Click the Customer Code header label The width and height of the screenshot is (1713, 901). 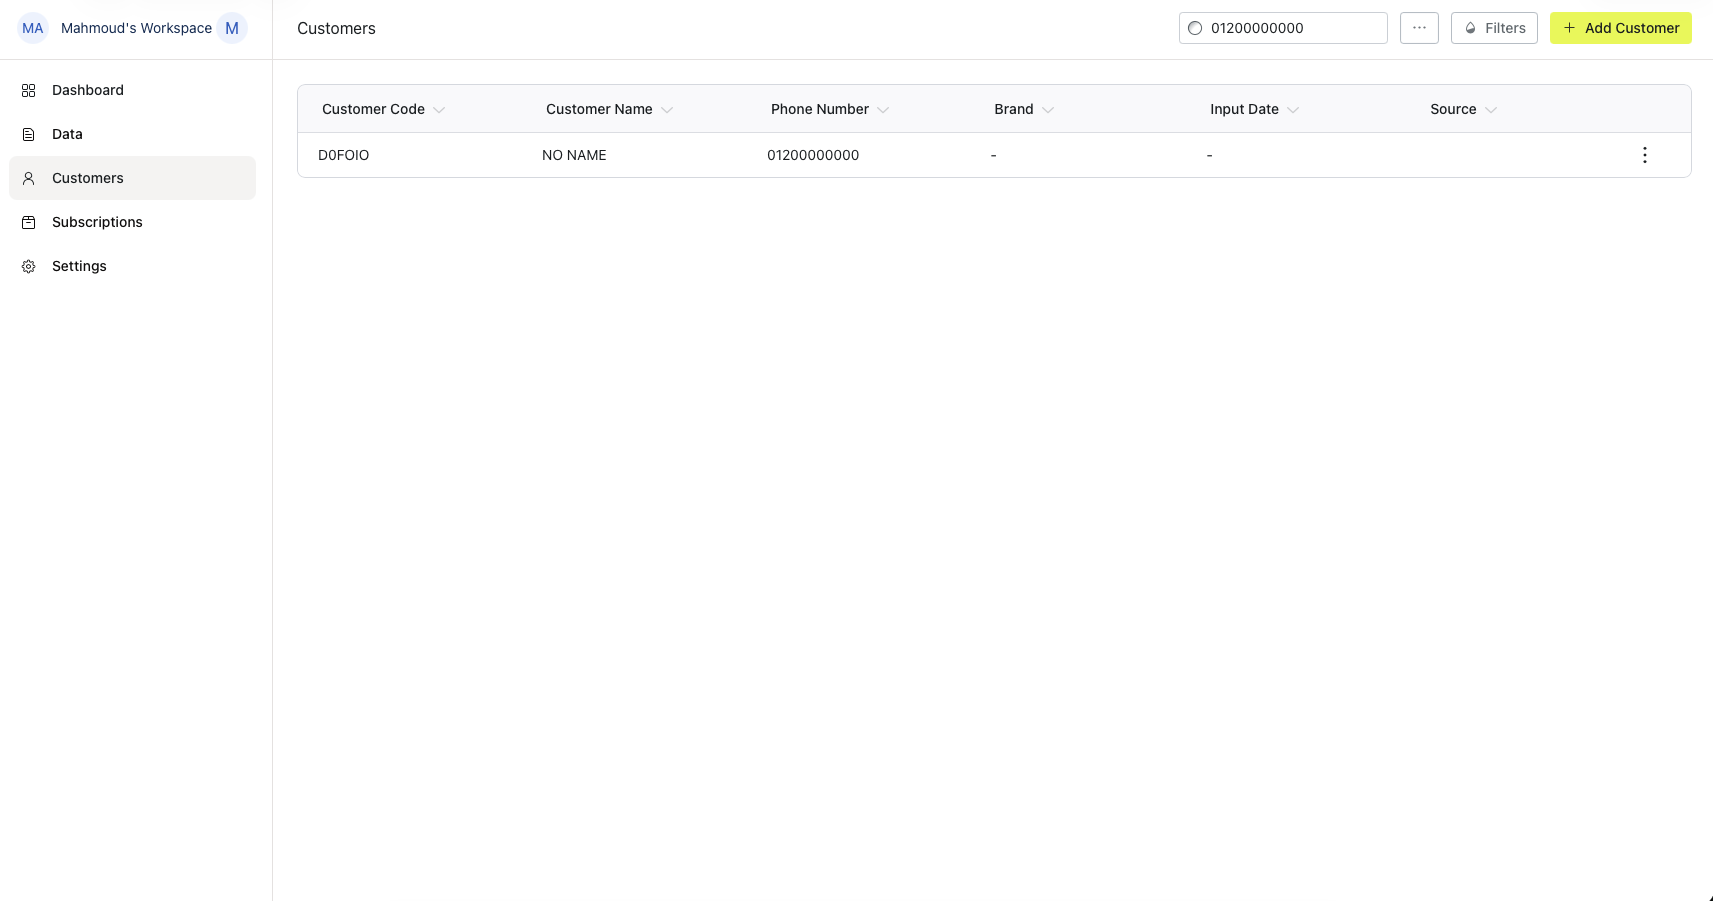tap(373, 109)
